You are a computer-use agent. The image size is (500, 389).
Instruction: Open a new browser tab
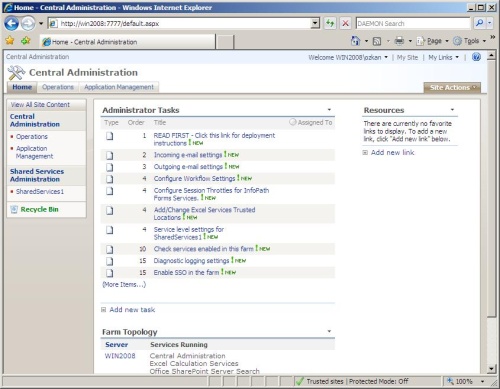point(225,42)
